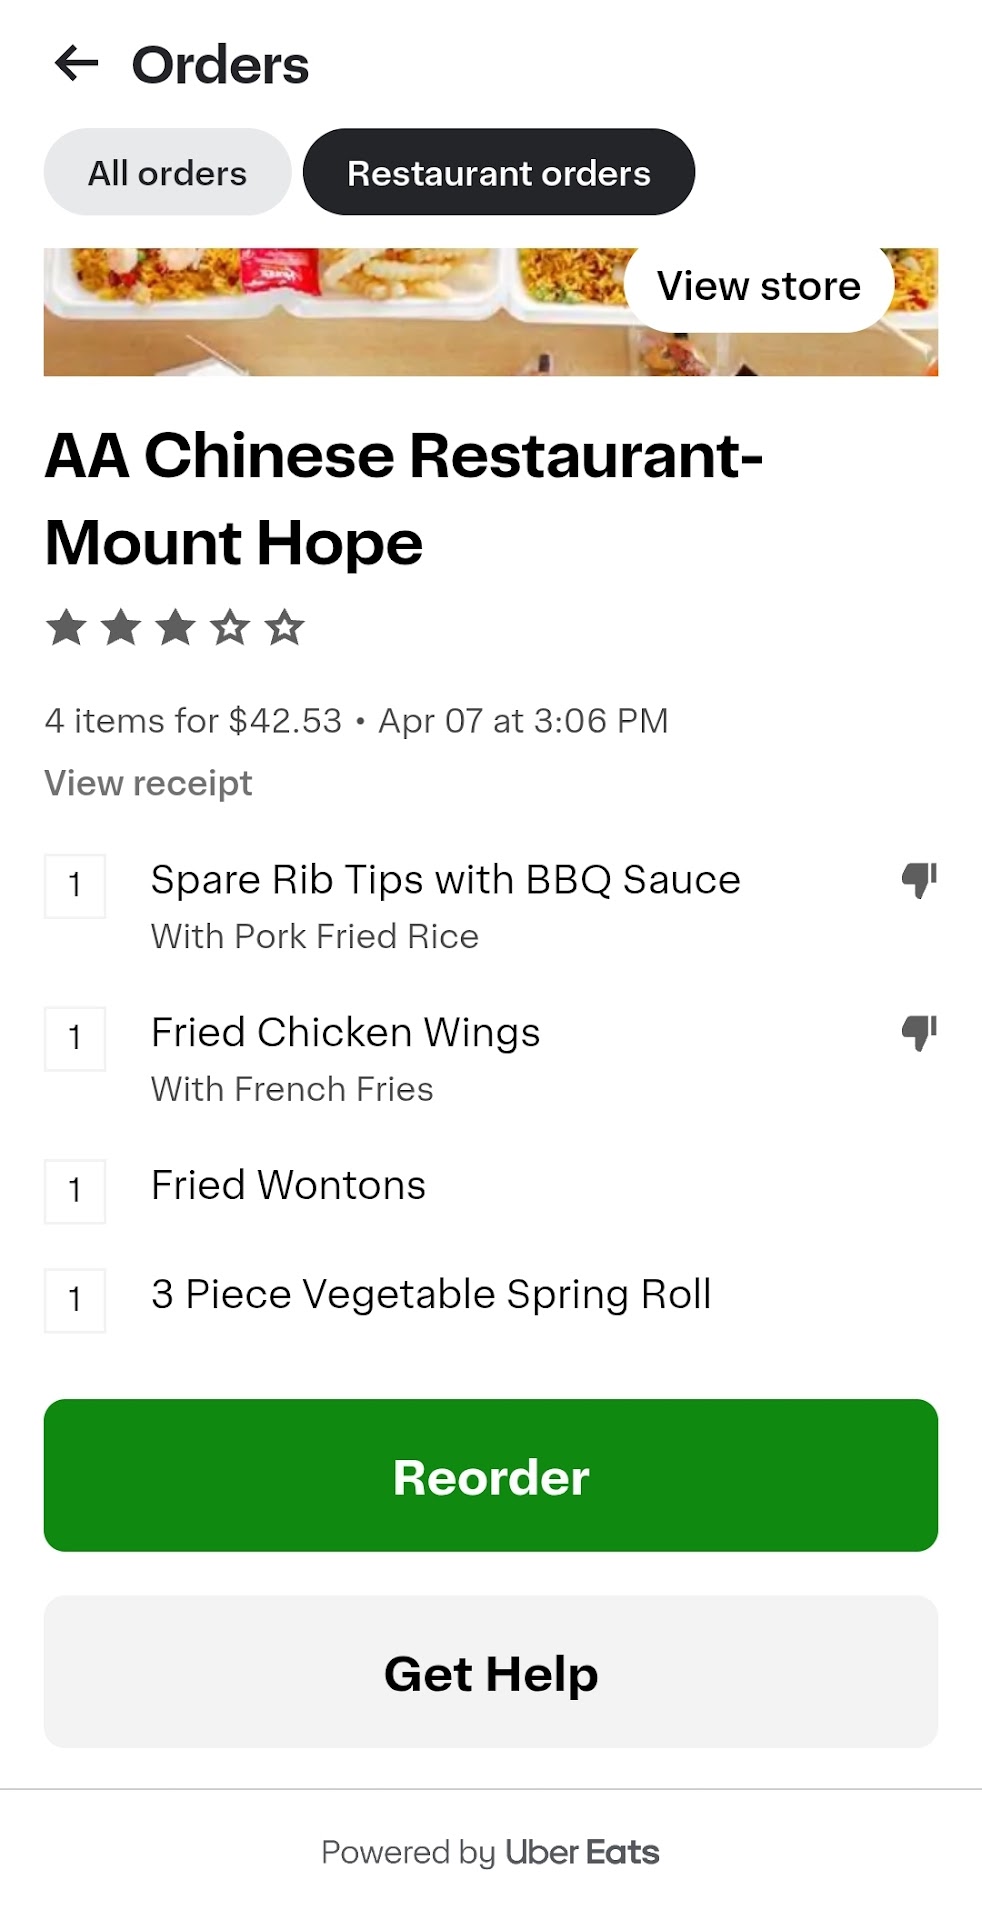Click the Vegetable Spring Roll quantity box

point(75,1299)
